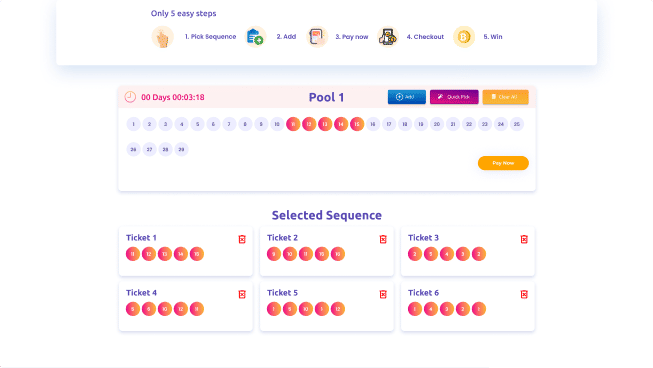Click the Clear All button
653x368 pixels.
506,97
